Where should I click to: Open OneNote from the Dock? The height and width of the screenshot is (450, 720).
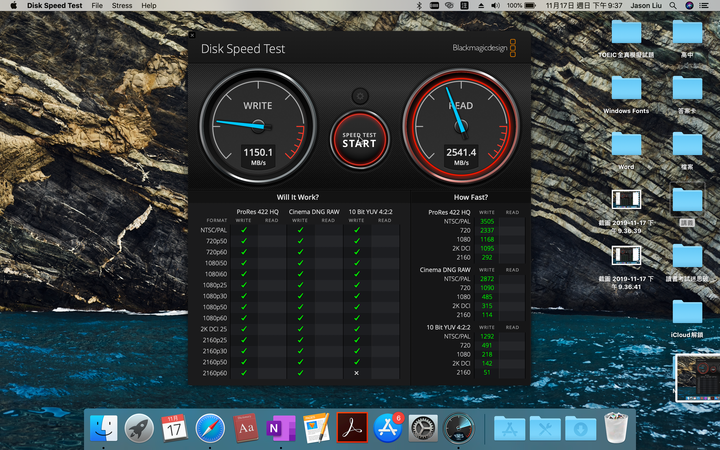[x=281, y=428]
